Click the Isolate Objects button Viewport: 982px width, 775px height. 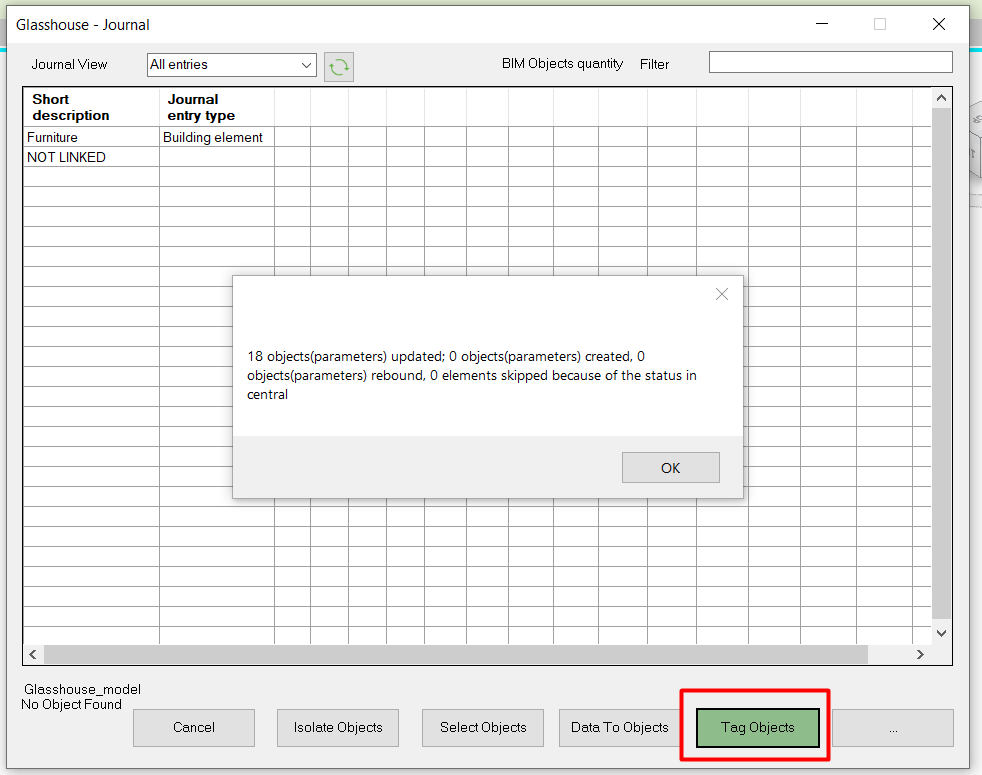(338, 727)
